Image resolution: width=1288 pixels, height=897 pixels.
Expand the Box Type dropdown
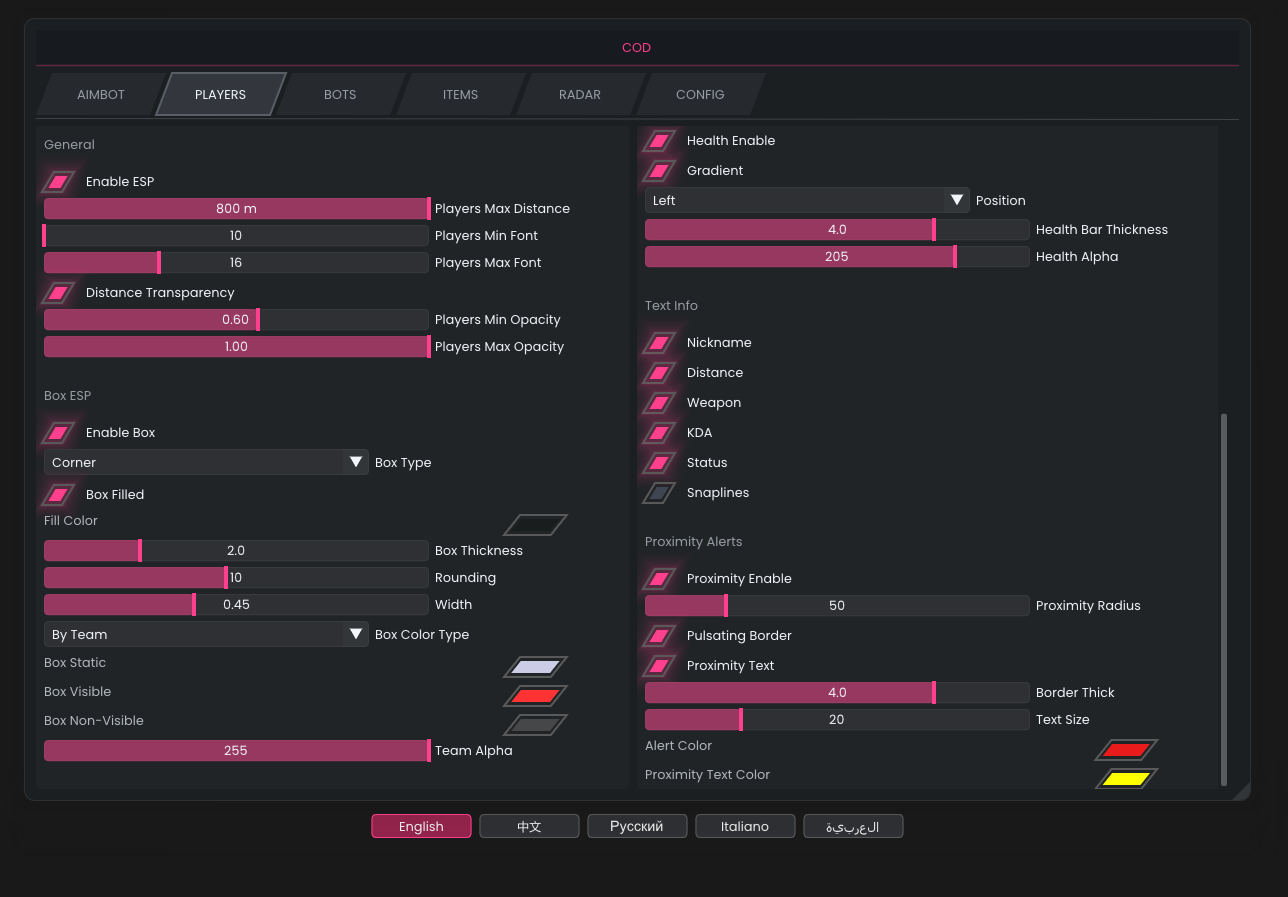(x=207, y=463)
